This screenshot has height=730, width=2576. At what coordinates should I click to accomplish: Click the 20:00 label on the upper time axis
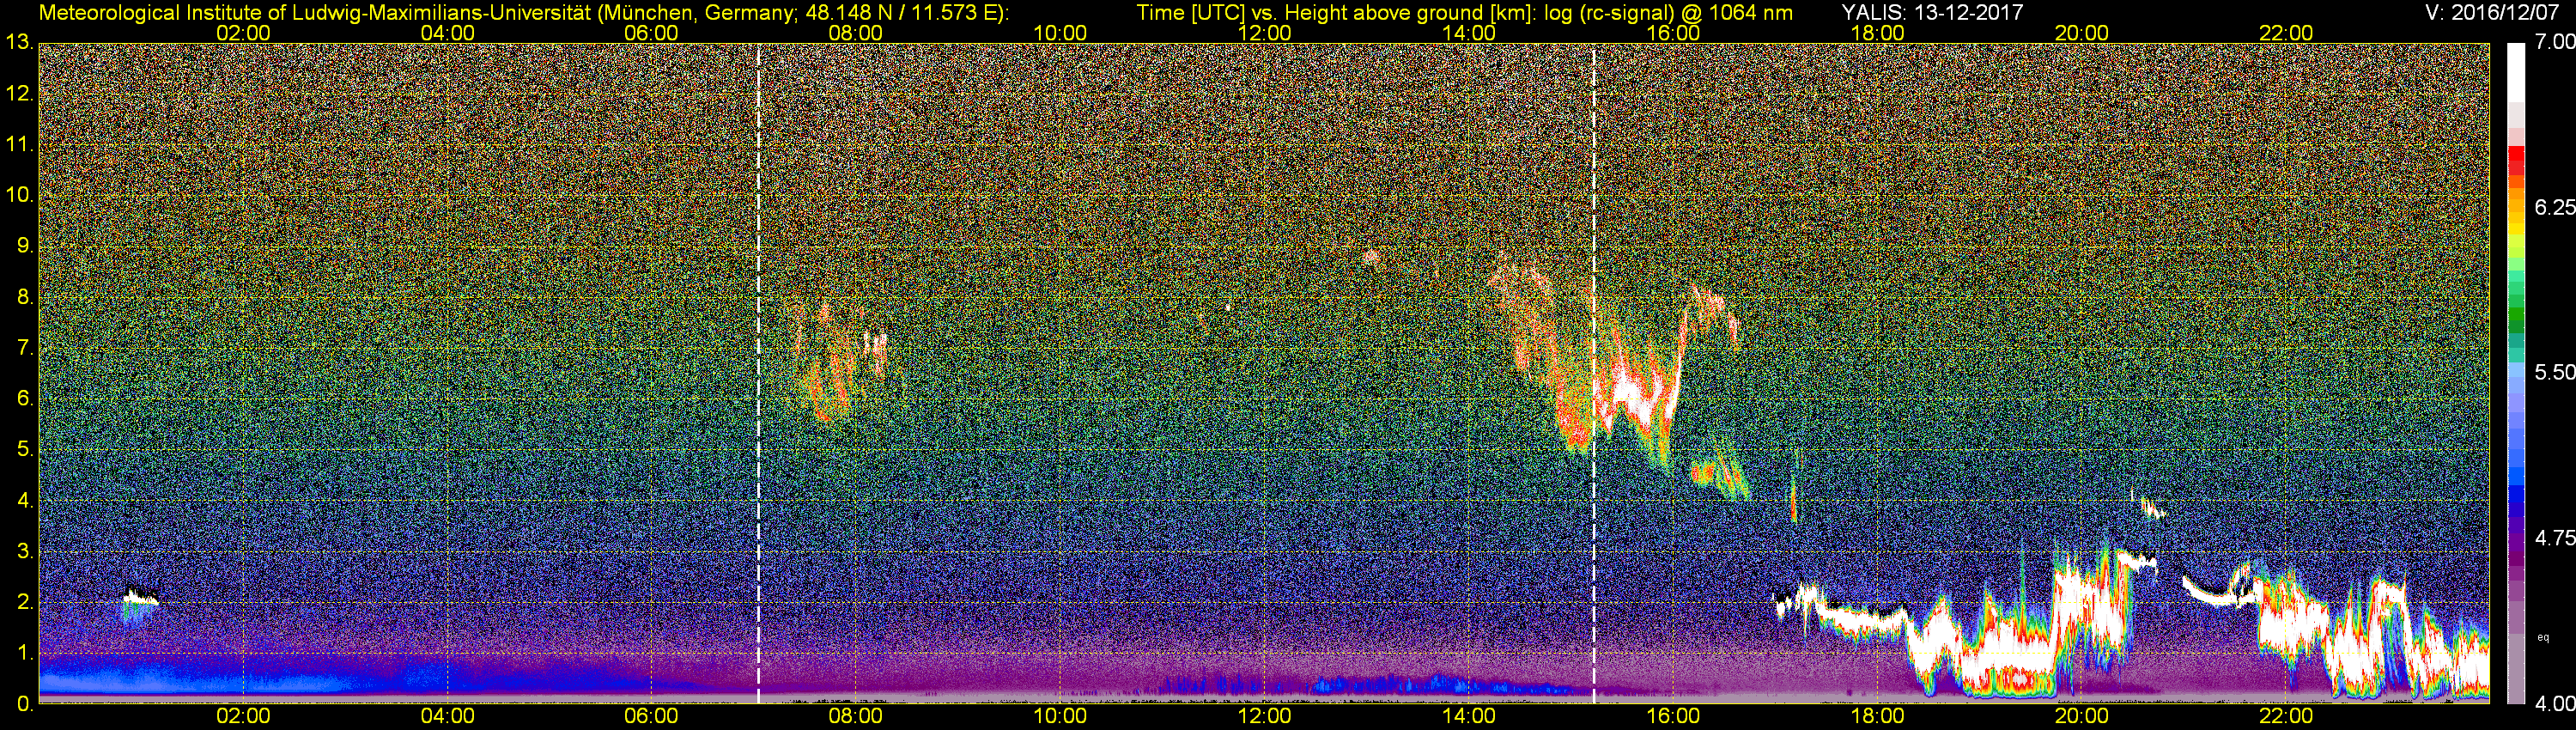[x=2081, y=33]
